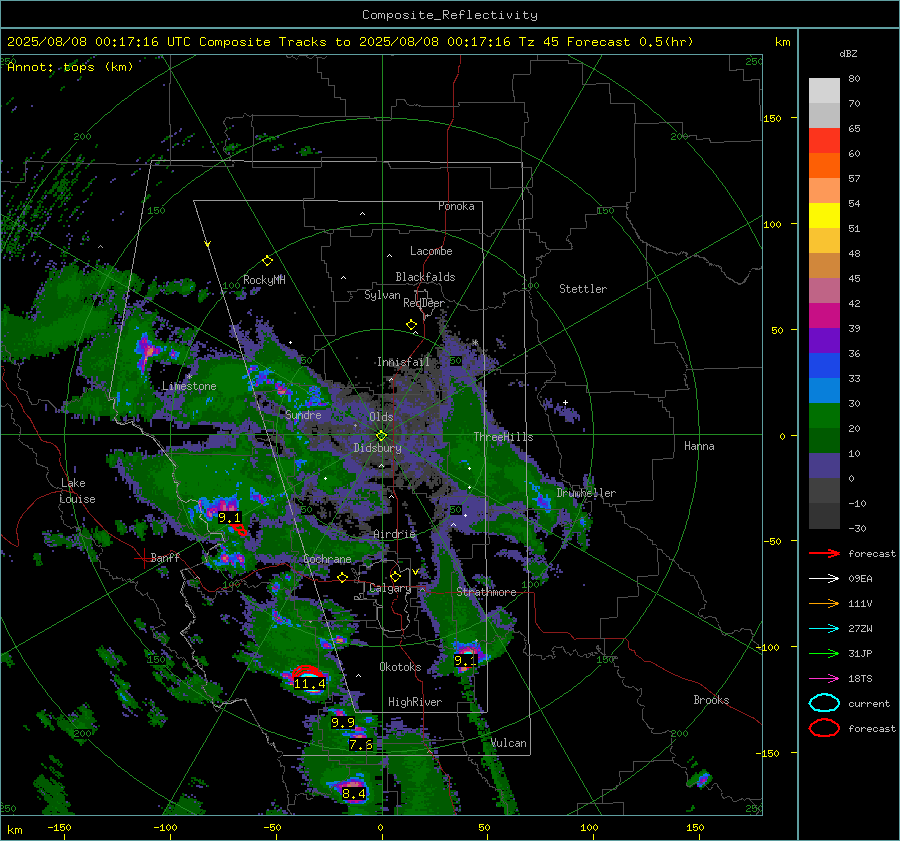The image size is (900, 841).
Task: Click the cyan 27ZW arrow legend icon
Action: (x=825, y=629)
